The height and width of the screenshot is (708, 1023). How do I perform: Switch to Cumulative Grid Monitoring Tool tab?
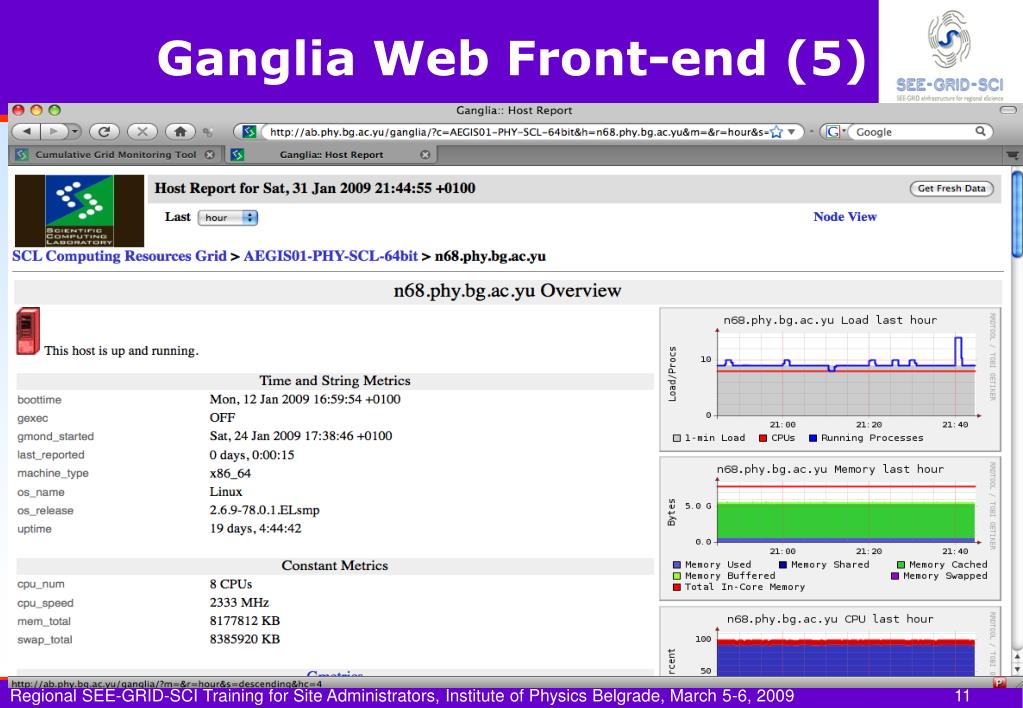point(115,155)
